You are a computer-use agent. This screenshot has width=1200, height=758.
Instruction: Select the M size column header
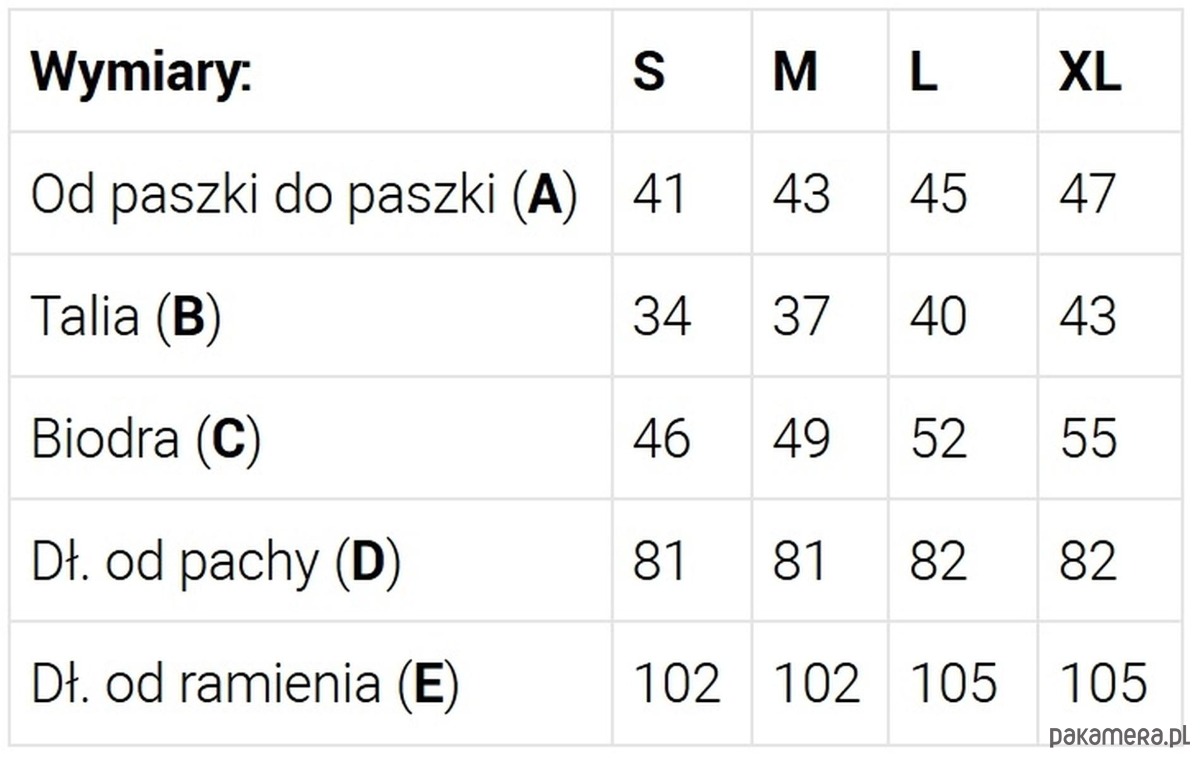pos(795,71)
